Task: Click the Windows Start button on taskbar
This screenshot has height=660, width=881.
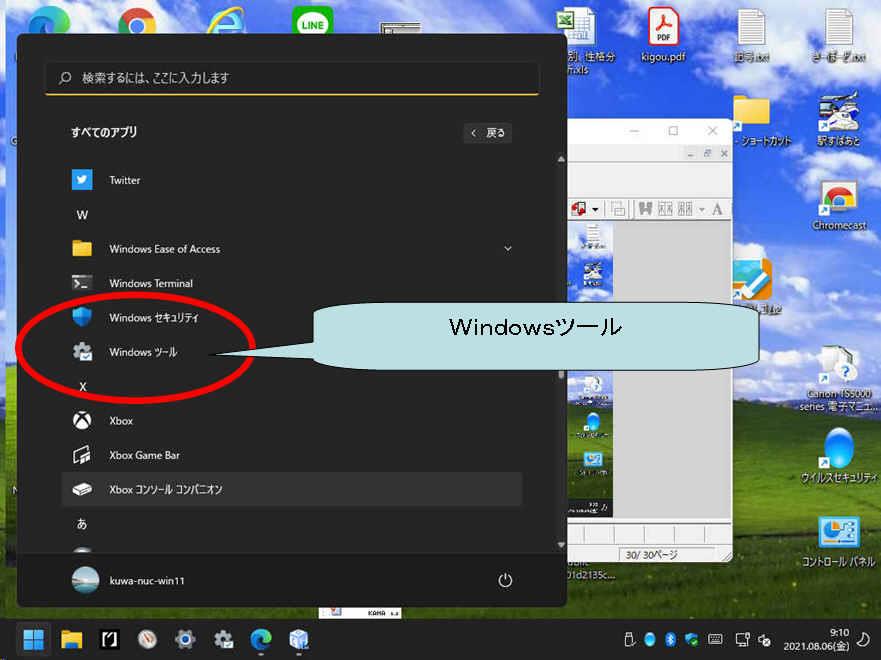Action: (34, 639)
